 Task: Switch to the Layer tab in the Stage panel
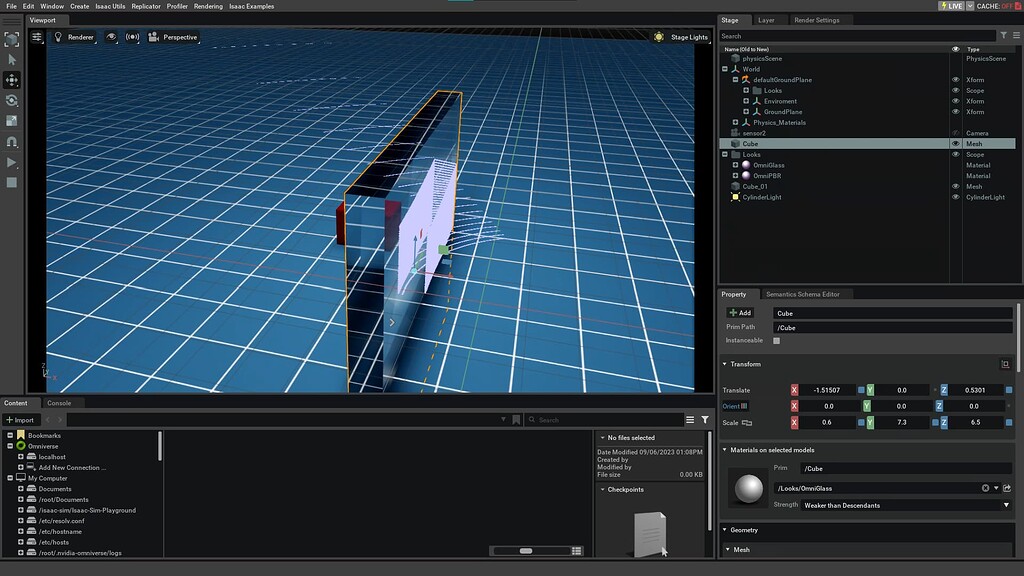[x=768, y=20]
